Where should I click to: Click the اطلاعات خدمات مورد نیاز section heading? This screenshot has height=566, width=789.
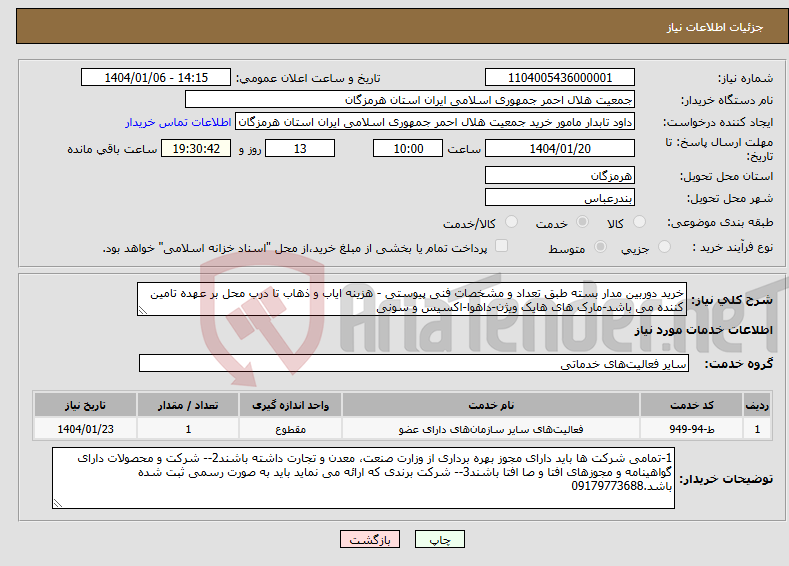(703, 330)
